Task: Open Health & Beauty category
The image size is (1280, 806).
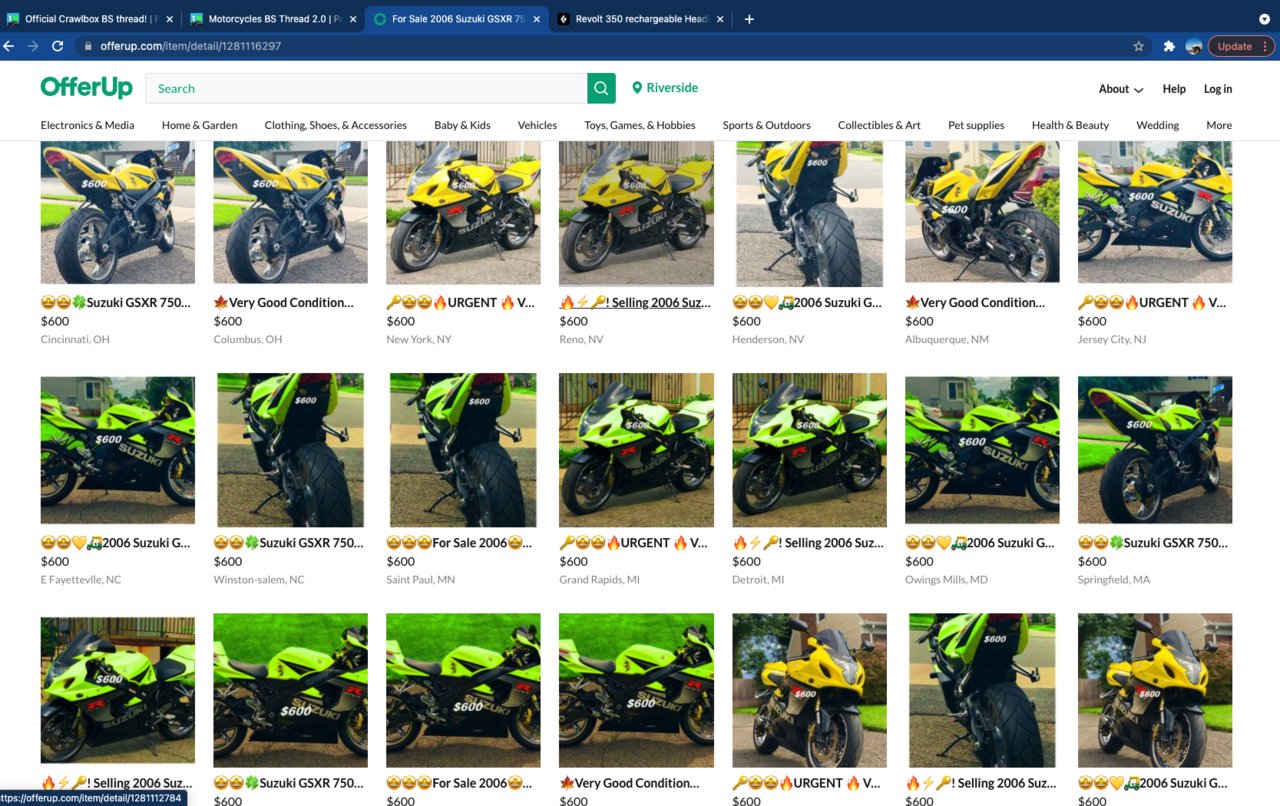Action: coord(1070,125)
